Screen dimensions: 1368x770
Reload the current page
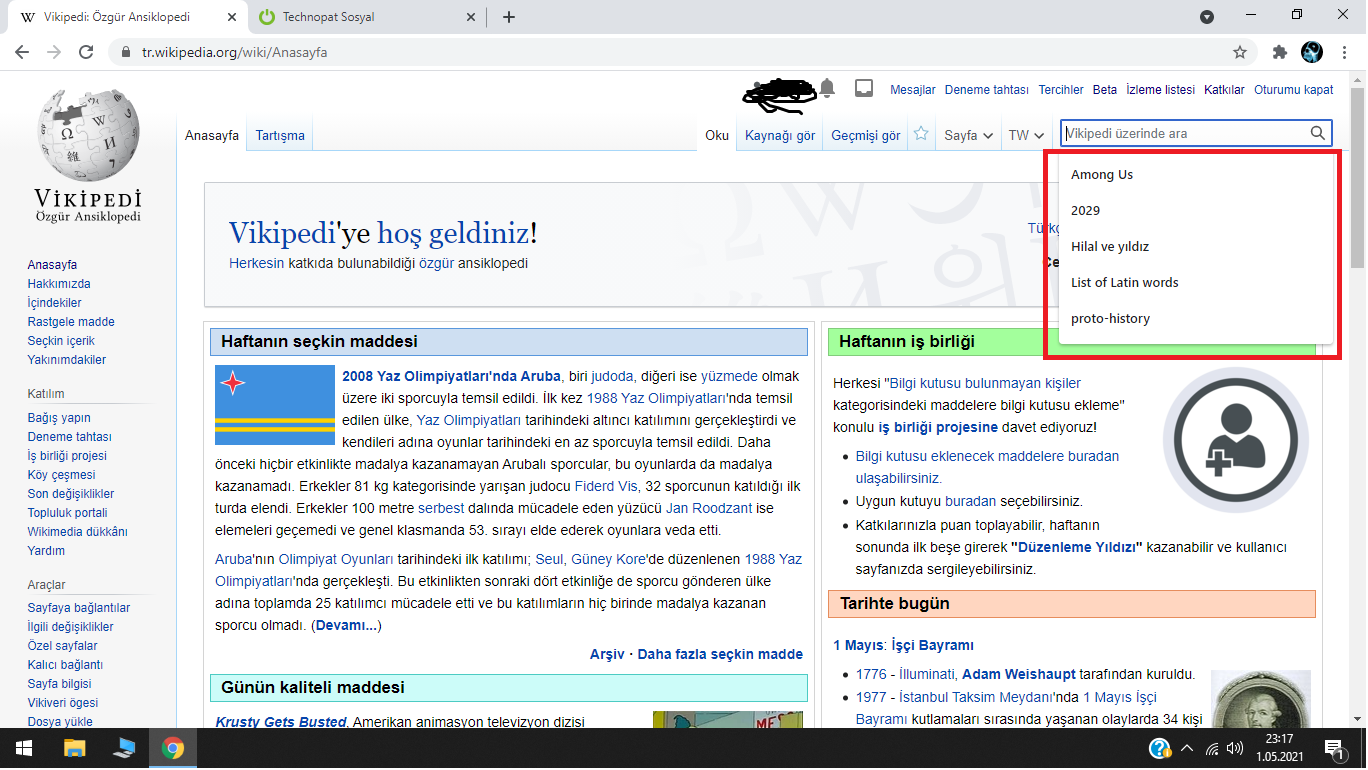87,52
